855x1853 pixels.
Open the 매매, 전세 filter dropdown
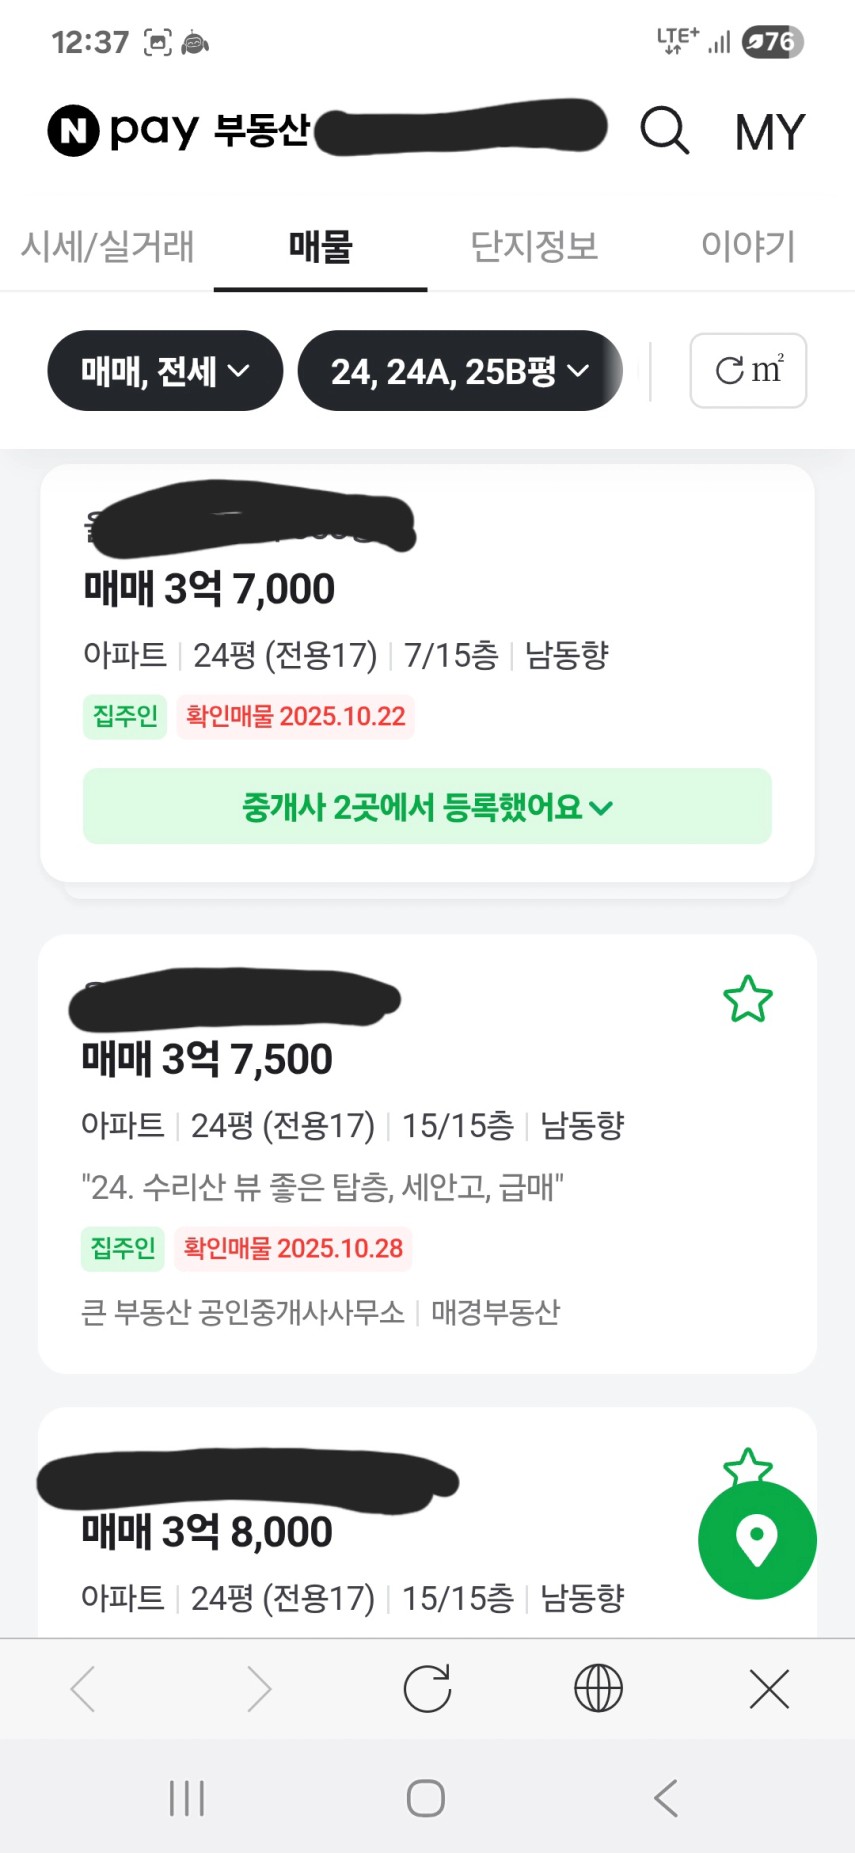point(165,371)
